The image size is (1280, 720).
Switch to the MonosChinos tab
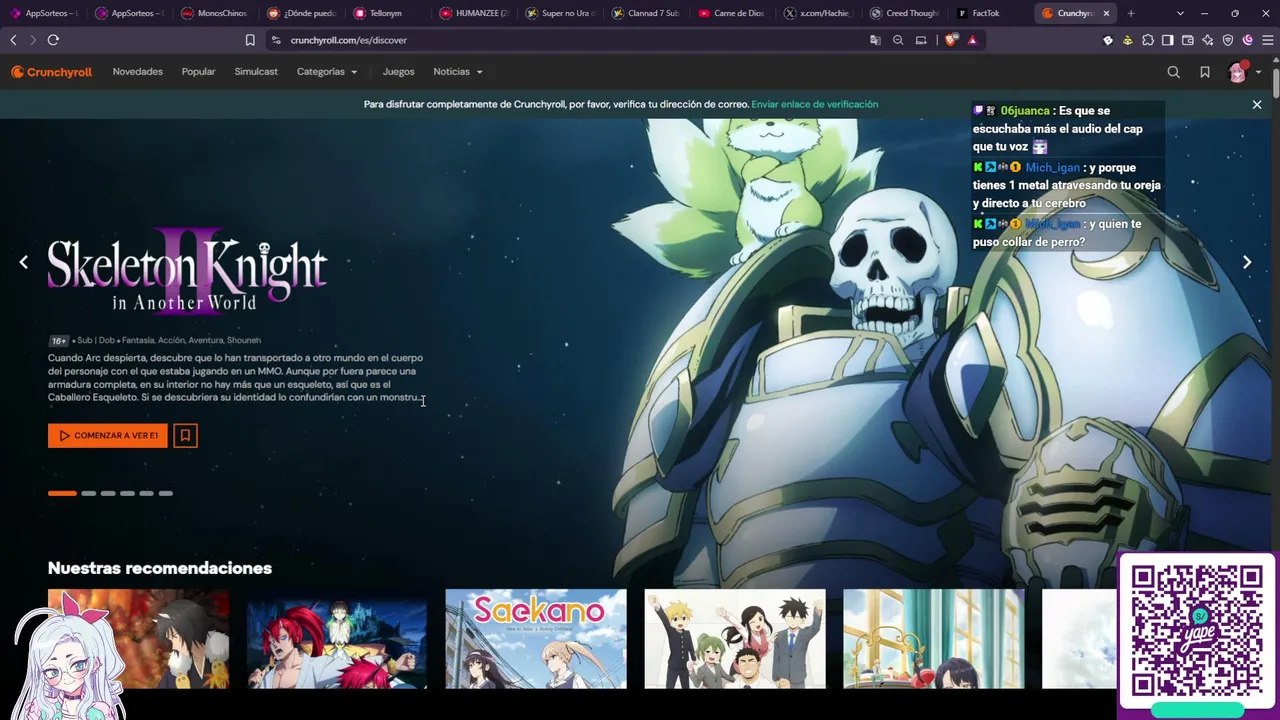(x=214, y=13)
